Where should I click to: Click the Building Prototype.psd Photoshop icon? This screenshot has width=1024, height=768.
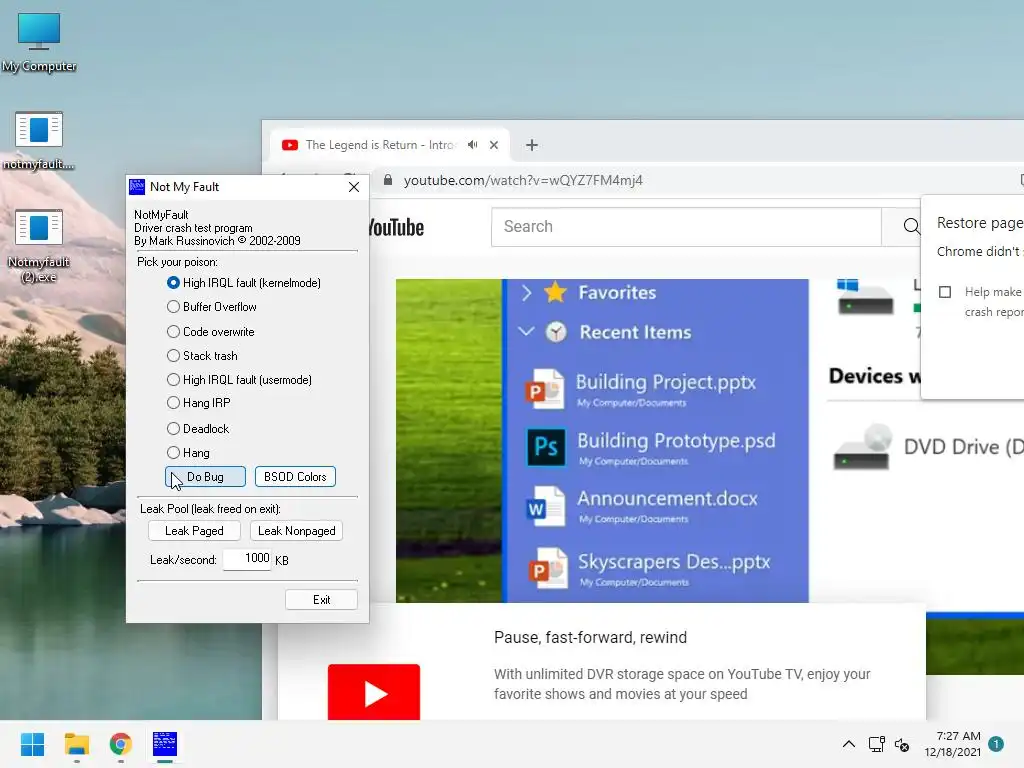(x=546, y=447)
